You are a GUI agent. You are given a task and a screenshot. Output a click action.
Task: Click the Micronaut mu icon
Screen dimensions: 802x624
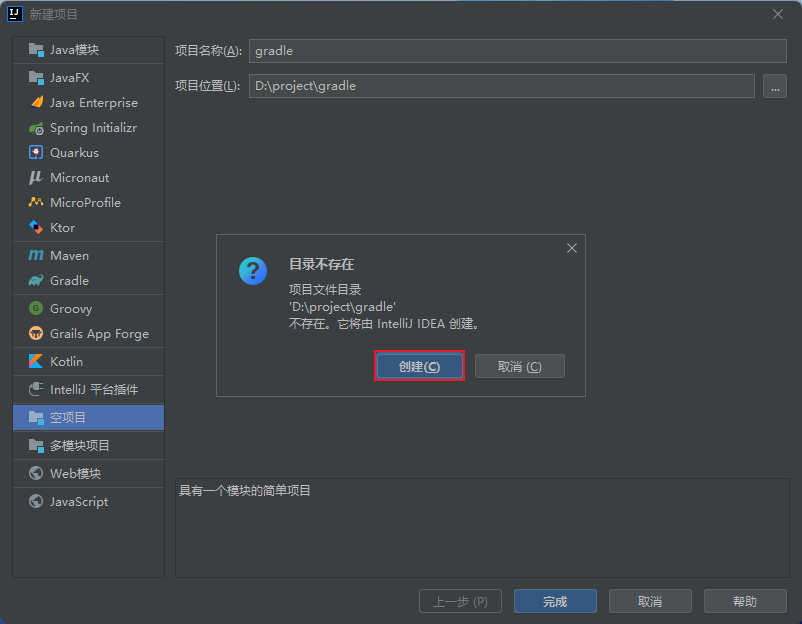click(x=36, y=177)
